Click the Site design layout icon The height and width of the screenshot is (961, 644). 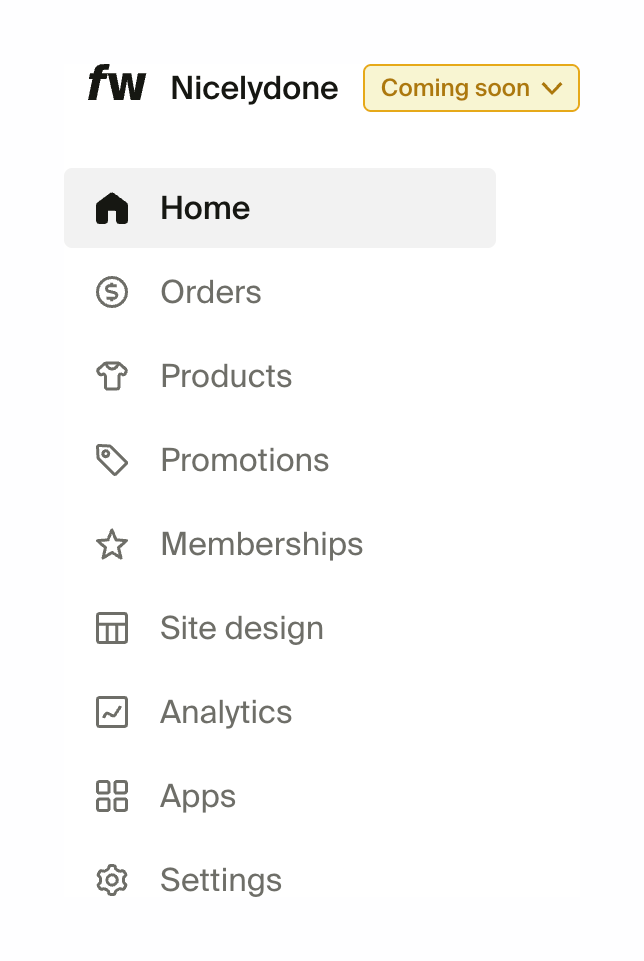pos(113,628)
